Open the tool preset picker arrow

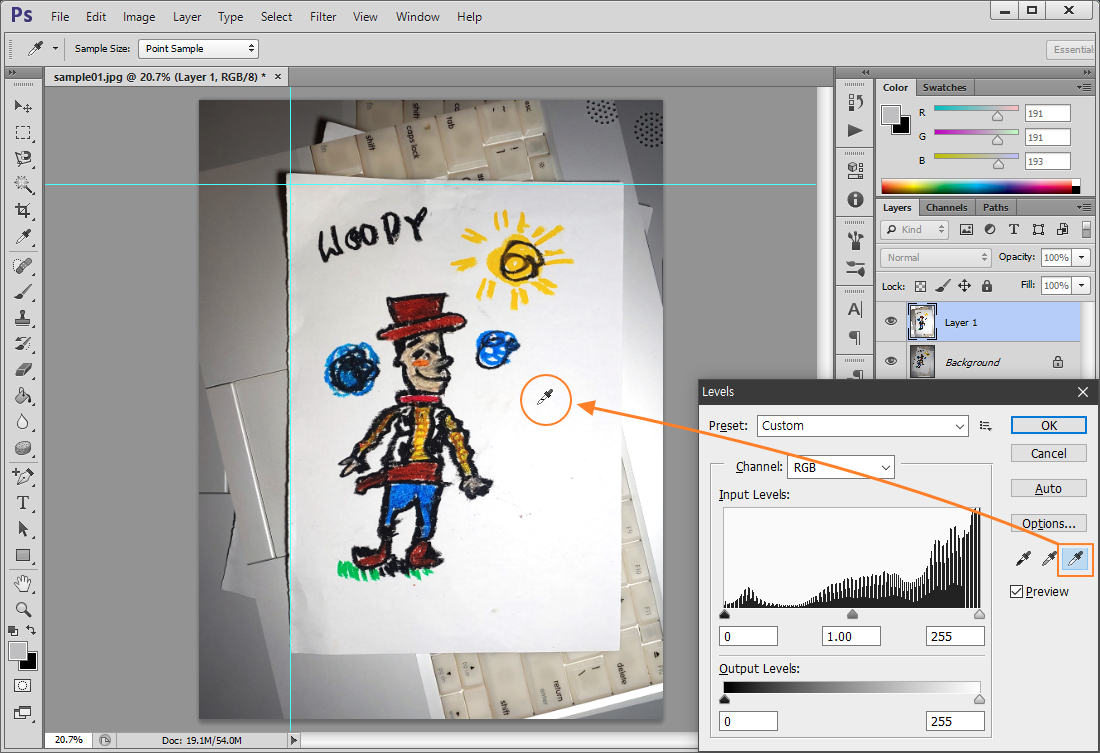55,48
